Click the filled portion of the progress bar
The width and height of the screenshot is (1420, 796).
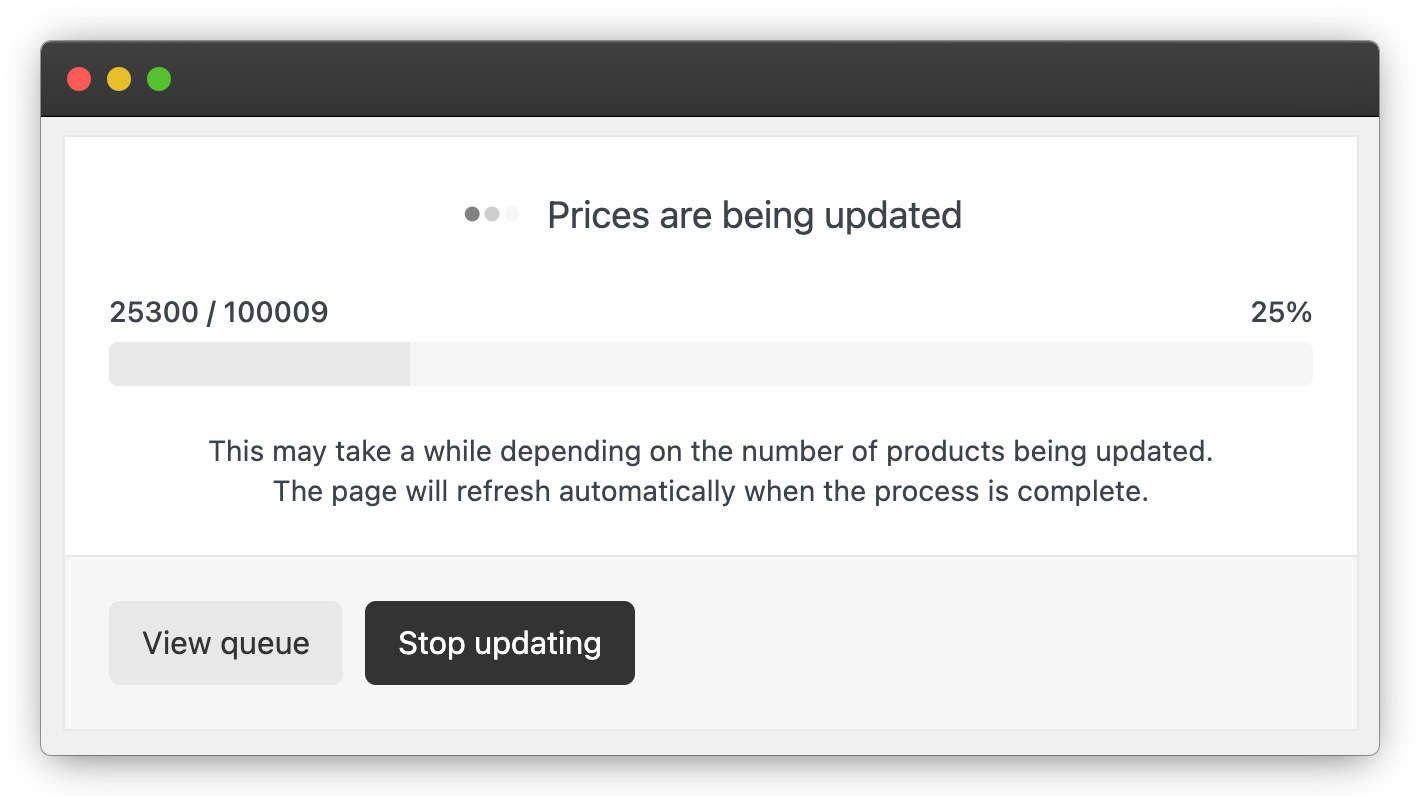260,363
